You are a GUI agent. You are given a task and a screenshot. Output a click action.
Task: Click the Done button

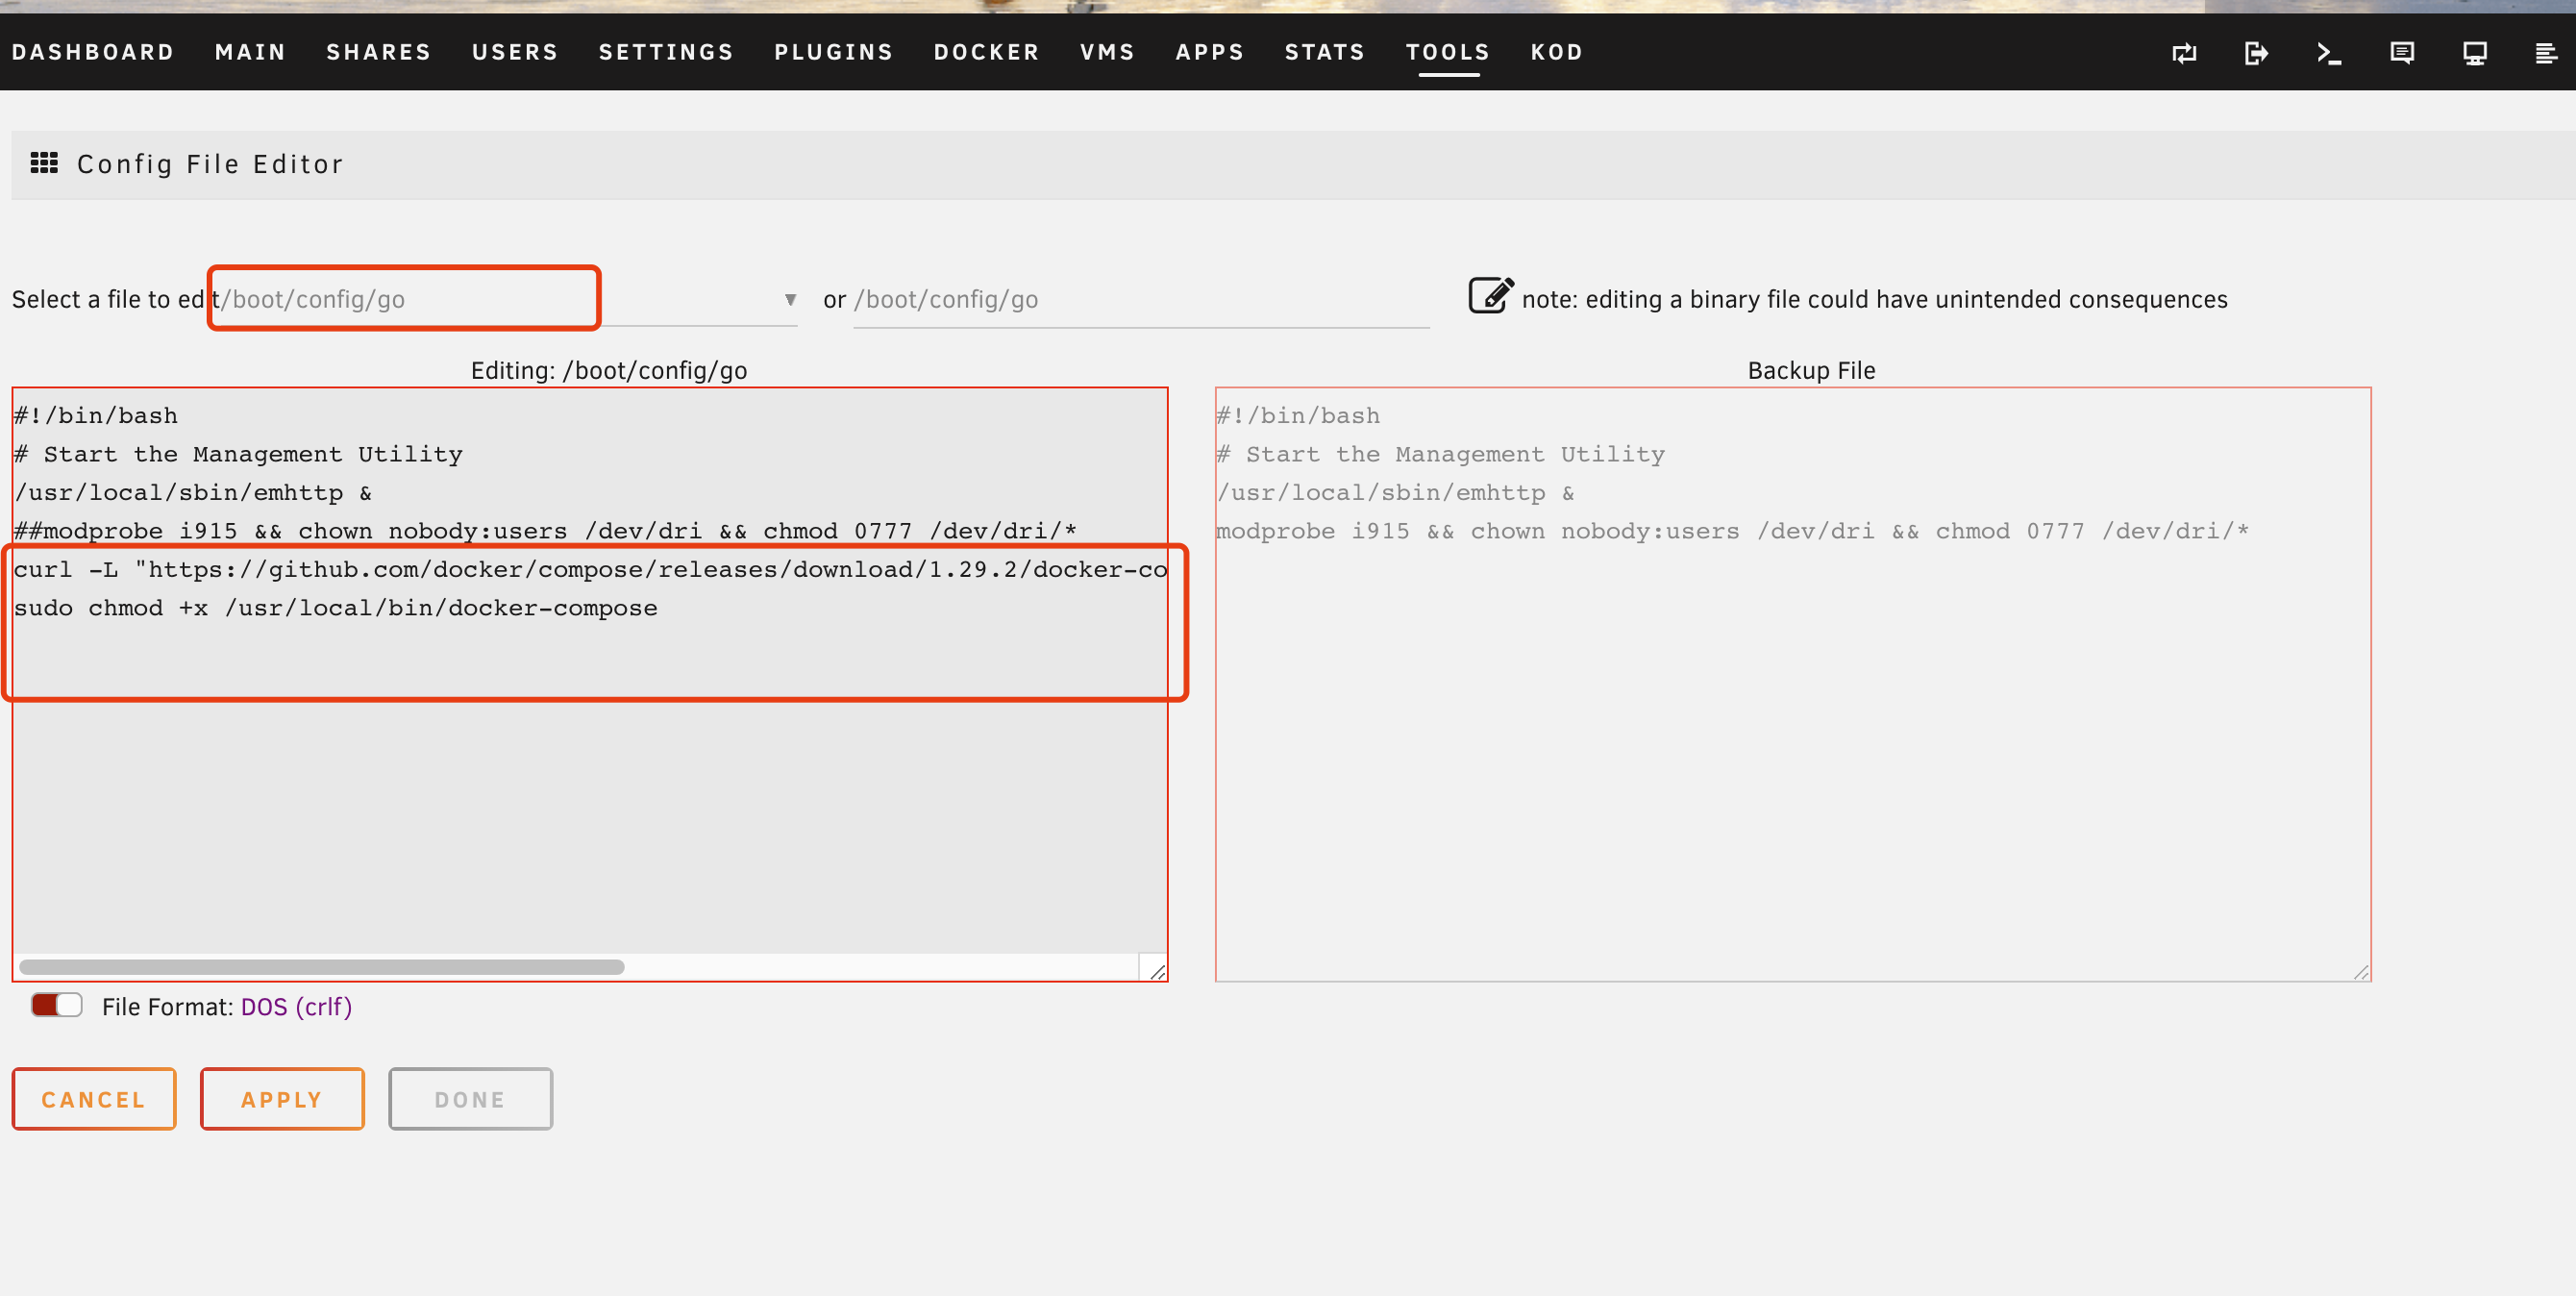[x=470, y=1099]
